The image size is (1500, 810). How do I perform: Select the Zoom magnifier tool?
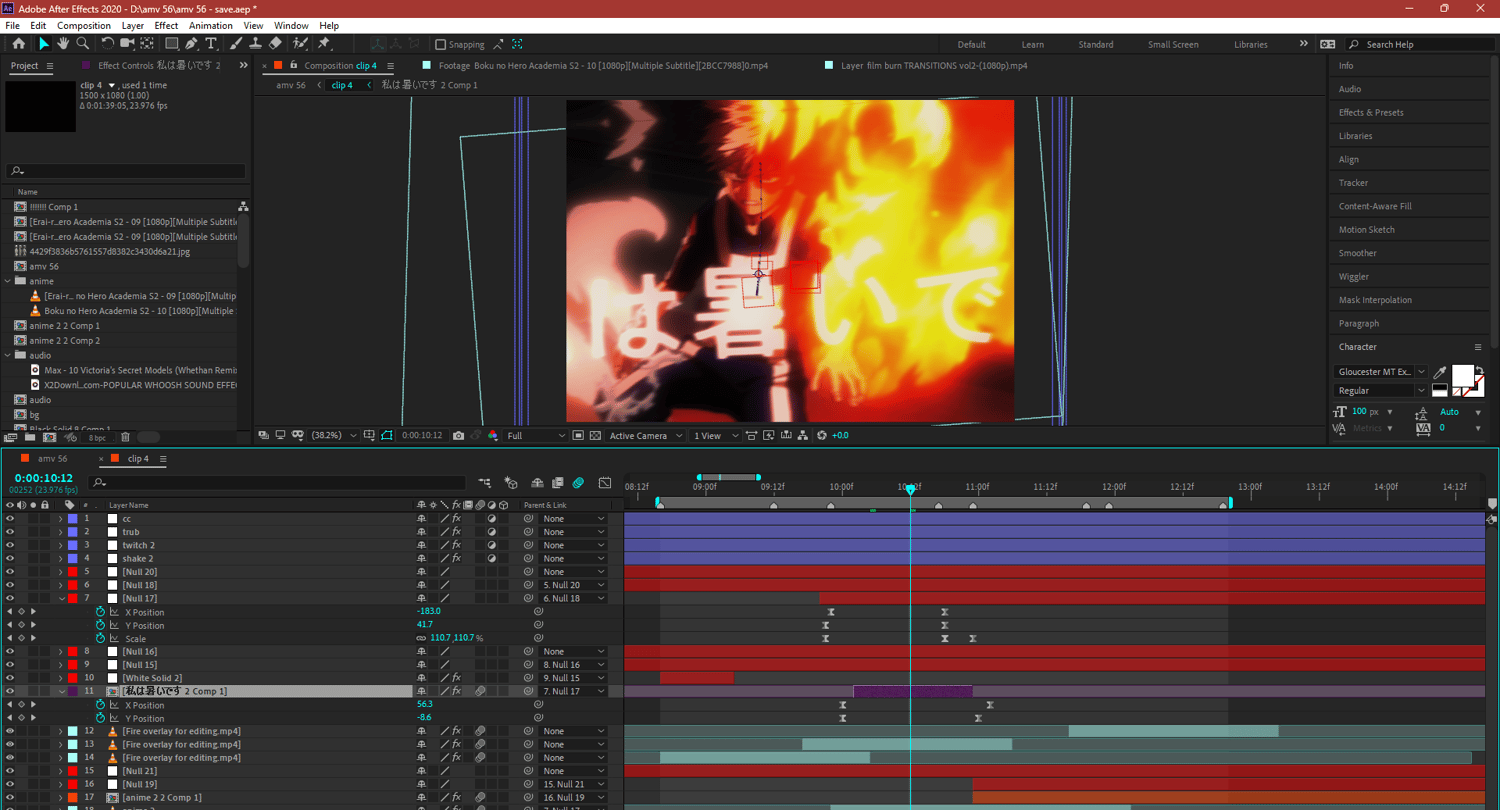coord(83,44)
